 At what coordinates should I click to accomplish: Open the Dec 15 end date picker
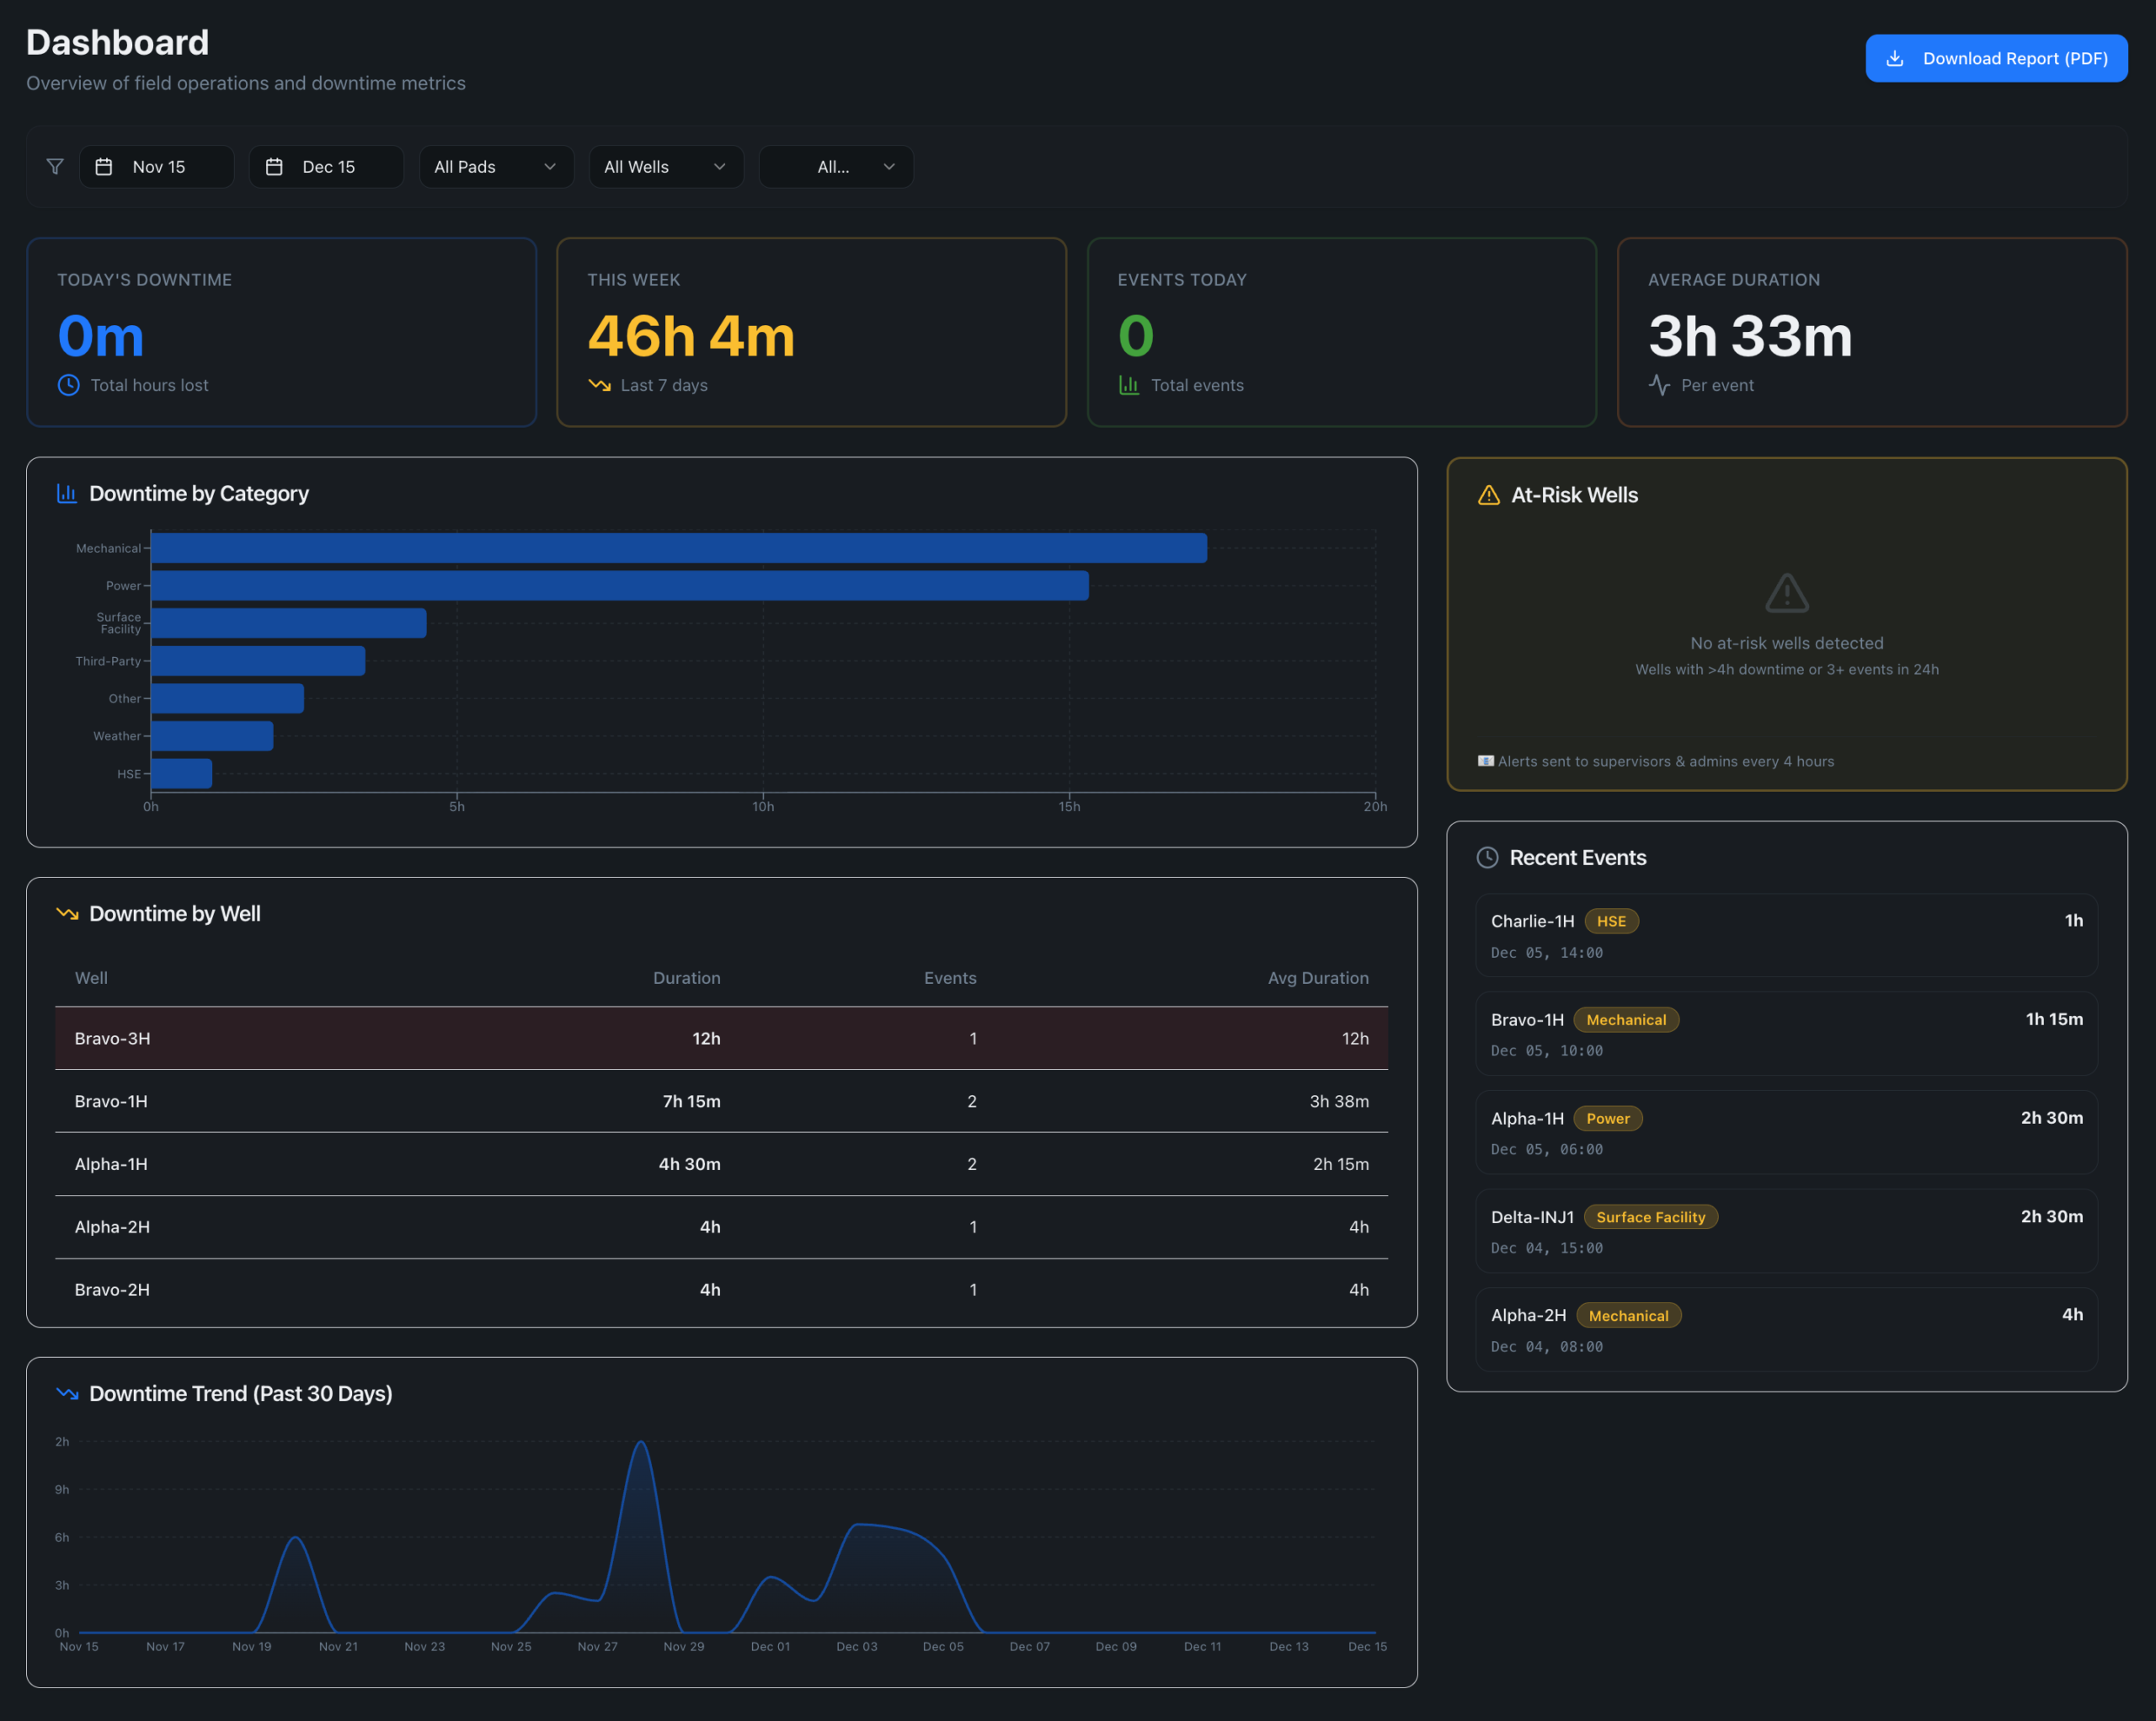point(327,167)
